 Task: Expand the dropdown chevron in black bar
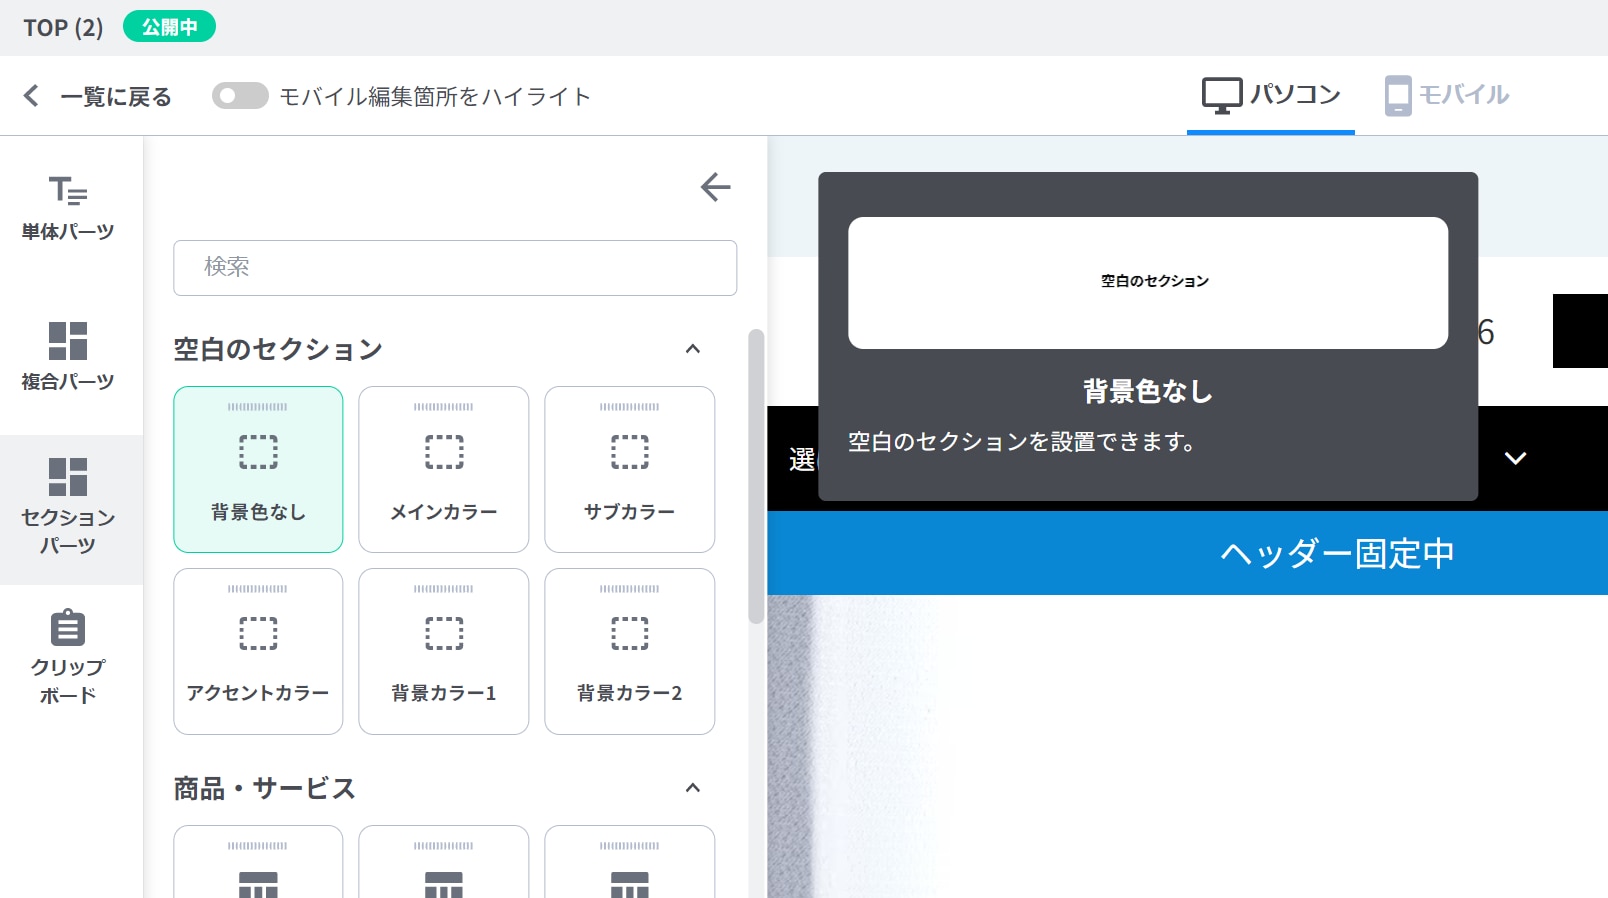(x=1516, y=458)
